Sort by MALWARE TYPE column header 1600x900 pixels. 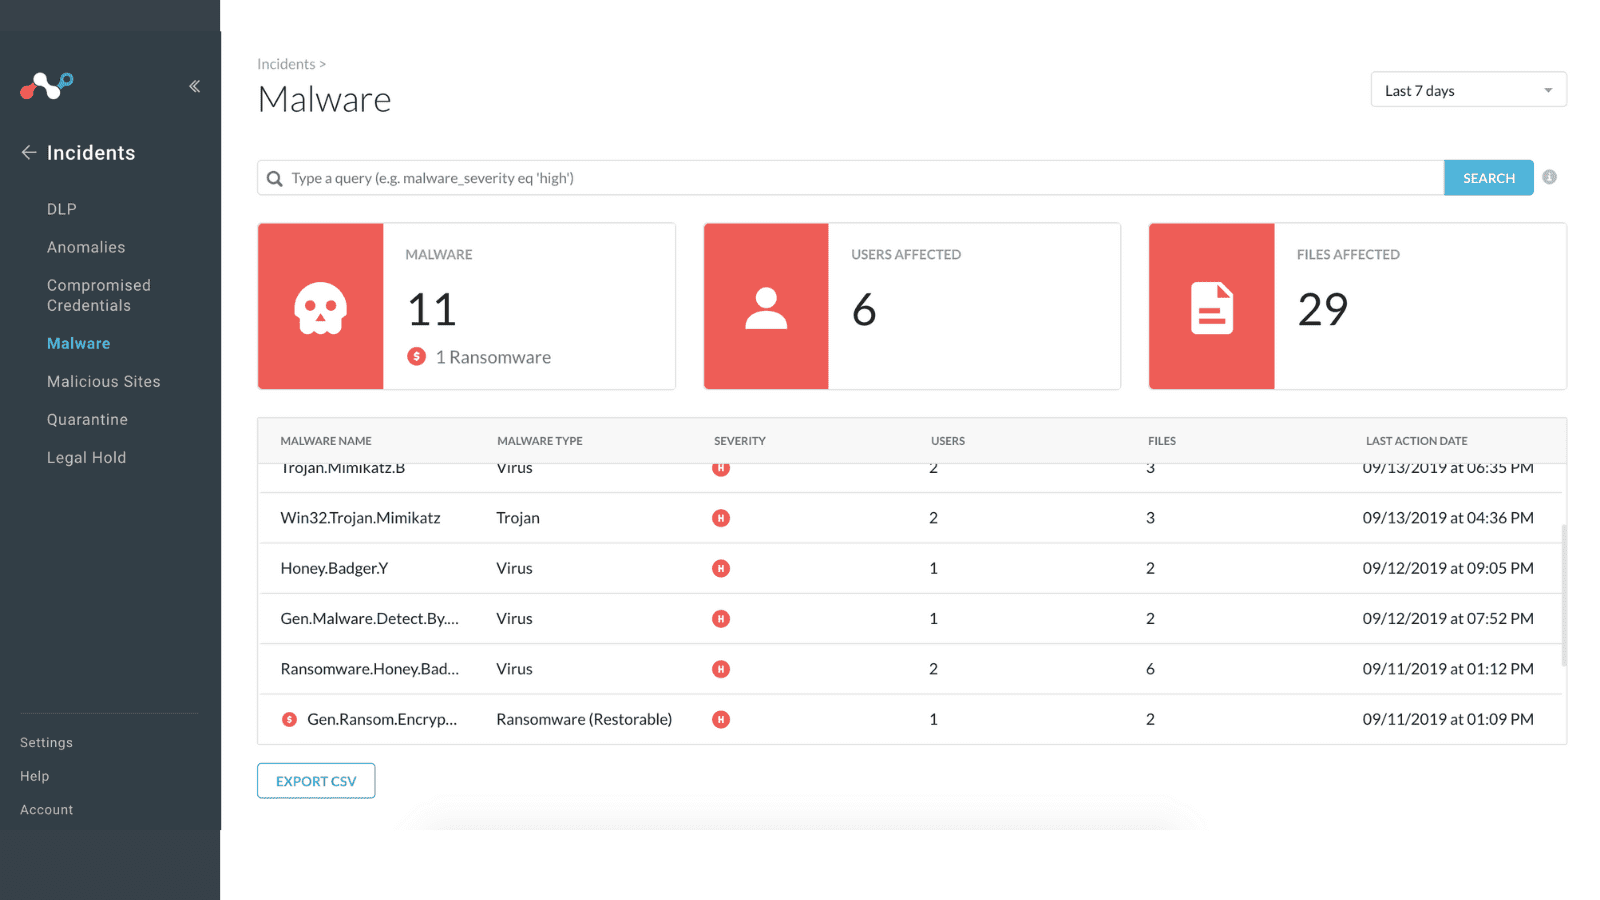pos(540,441)
